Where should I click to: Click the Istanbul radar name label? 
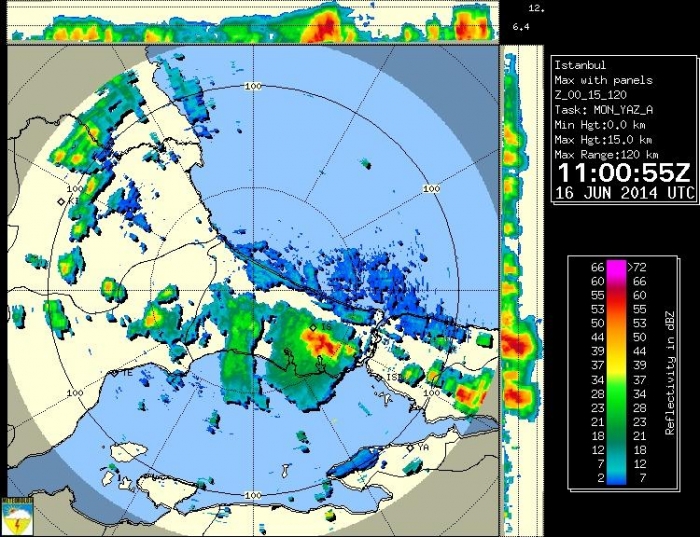pos(581,65)
